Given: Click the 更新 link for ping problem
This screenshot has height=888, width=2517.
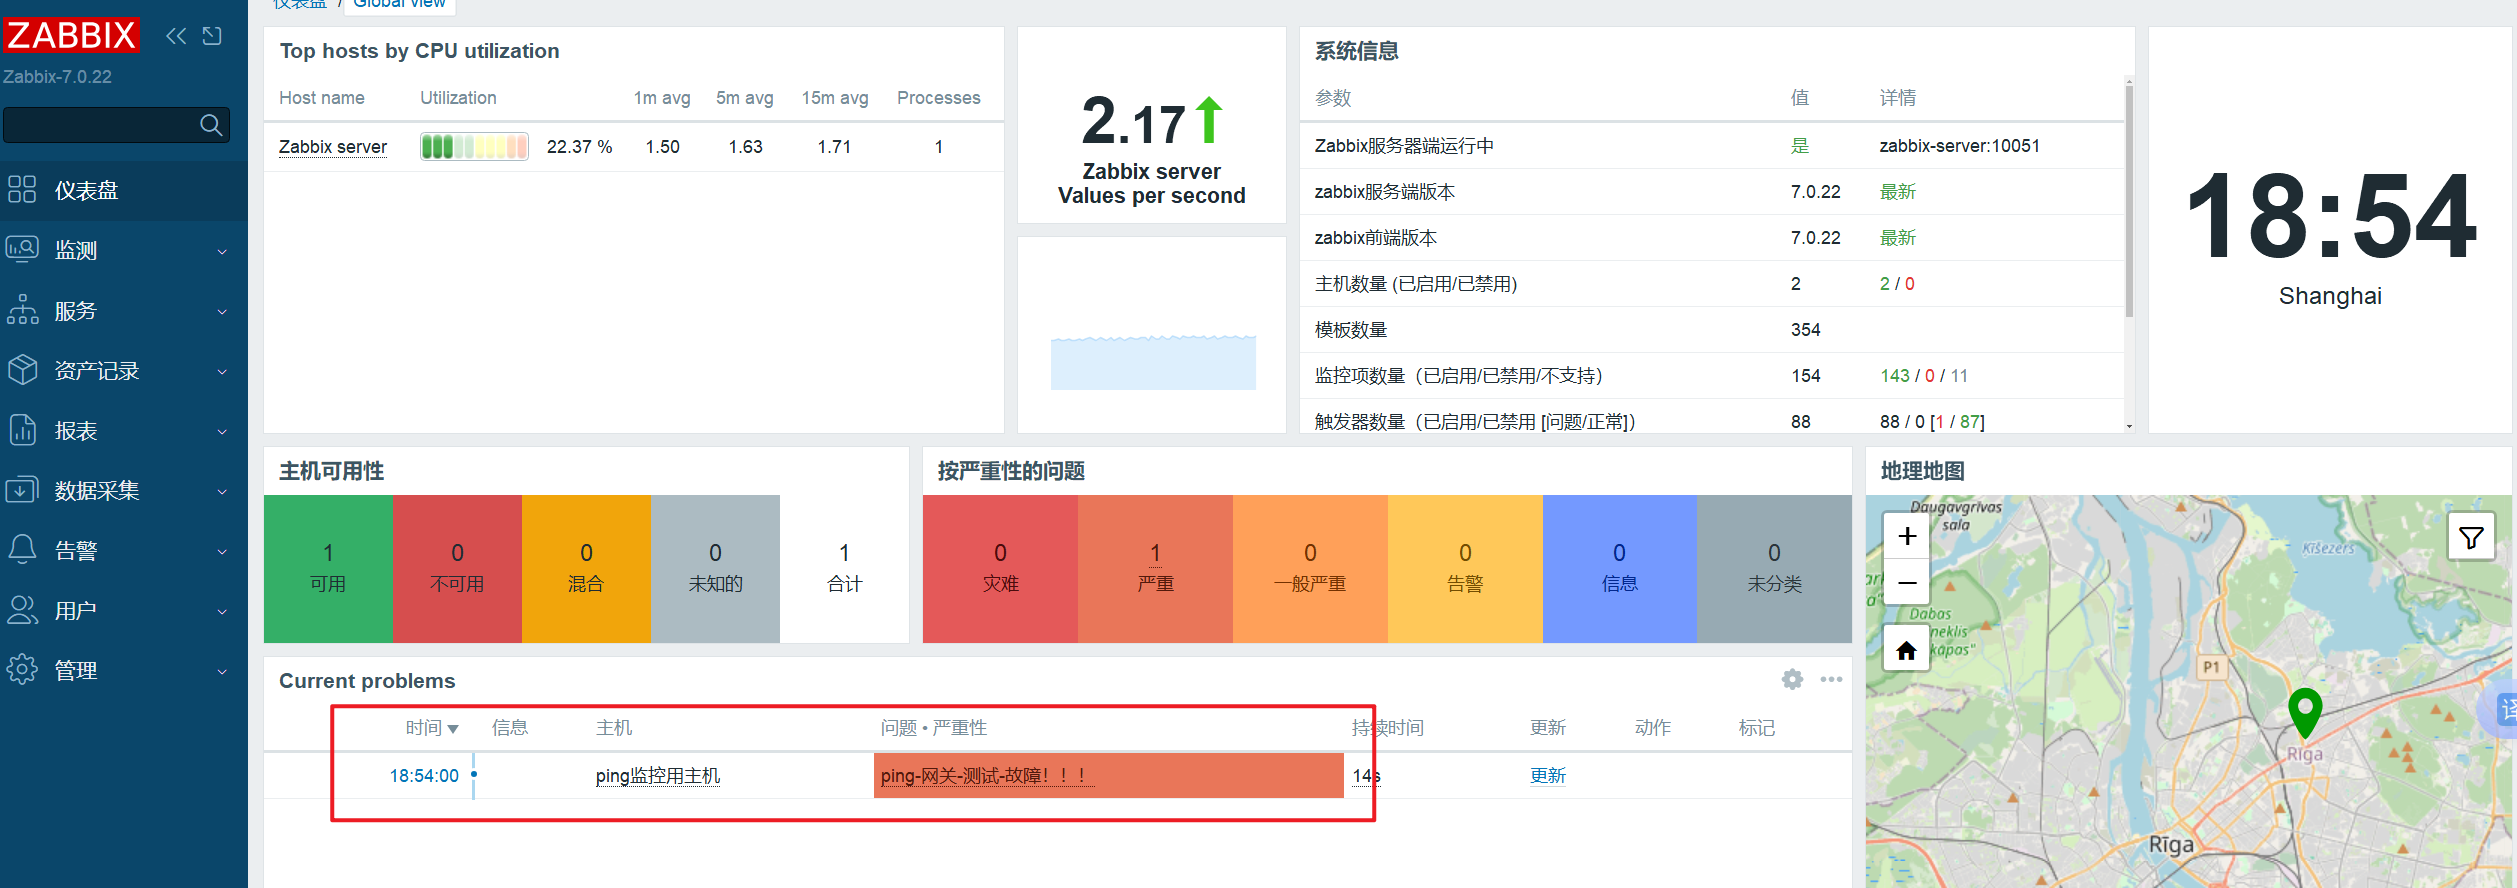Looking at the screenshot, I should tap(1547, 776).
